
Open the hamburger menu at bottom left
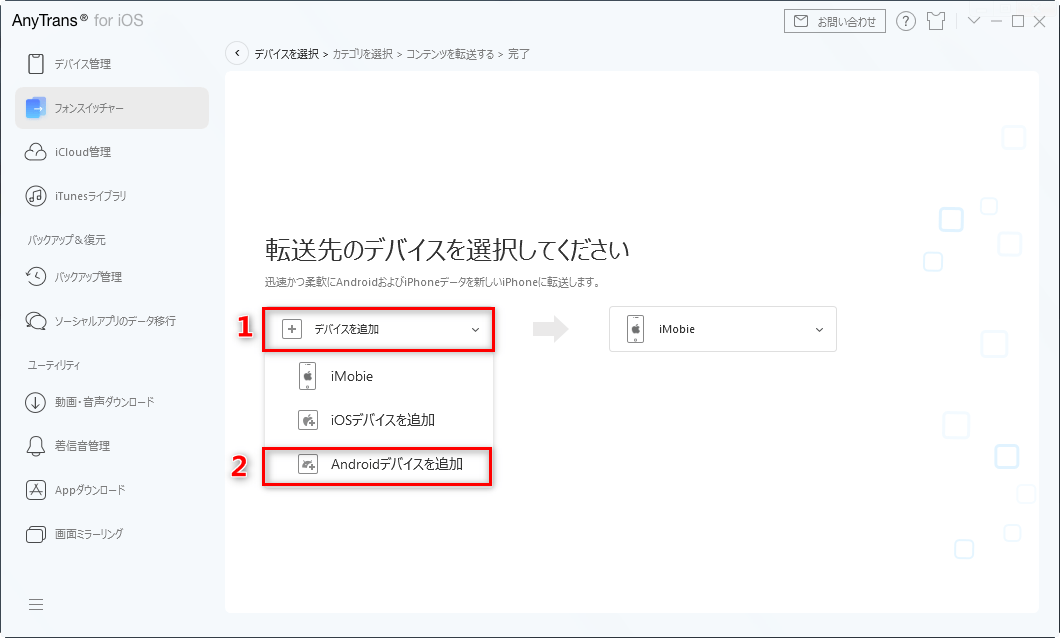(36, 604)
